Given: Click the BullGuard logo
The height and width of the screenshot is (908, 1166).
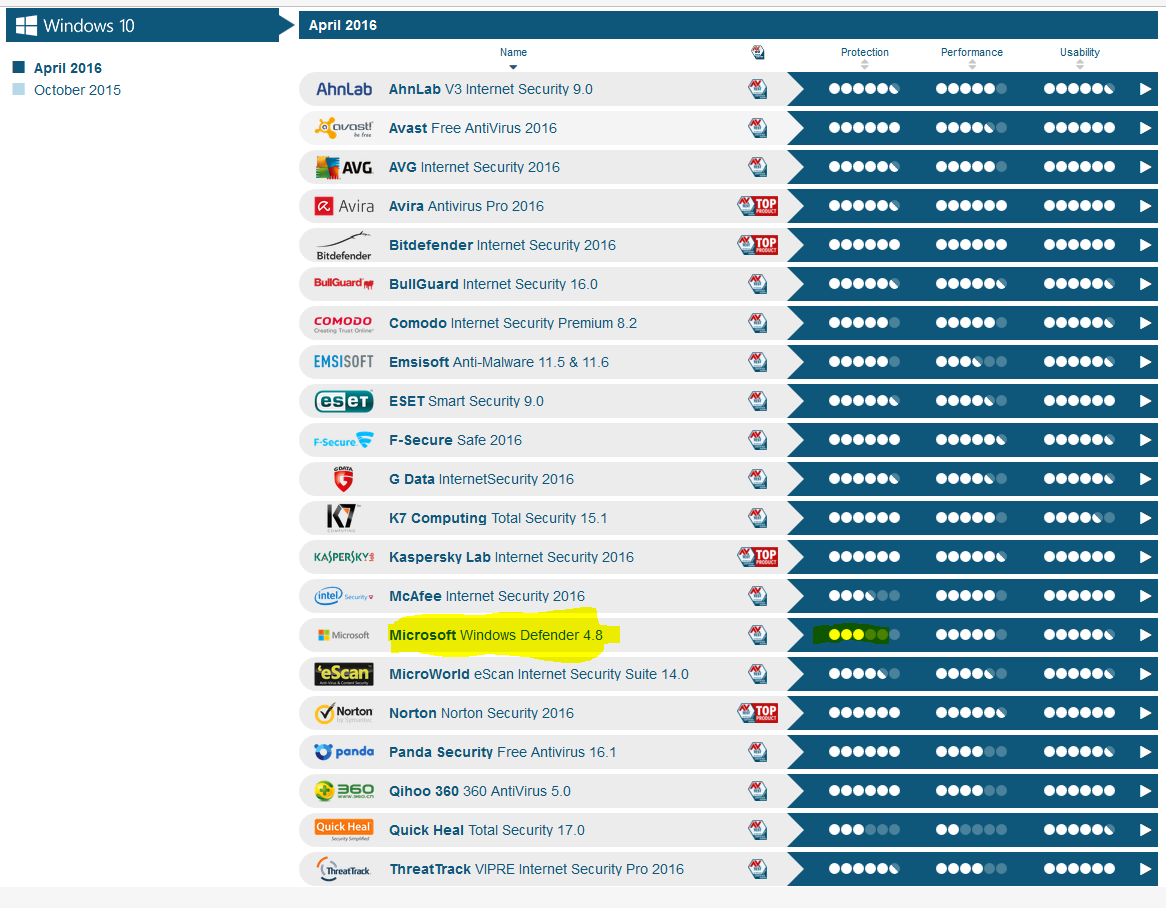Looking at the screenshot, I should click(344, 283).
